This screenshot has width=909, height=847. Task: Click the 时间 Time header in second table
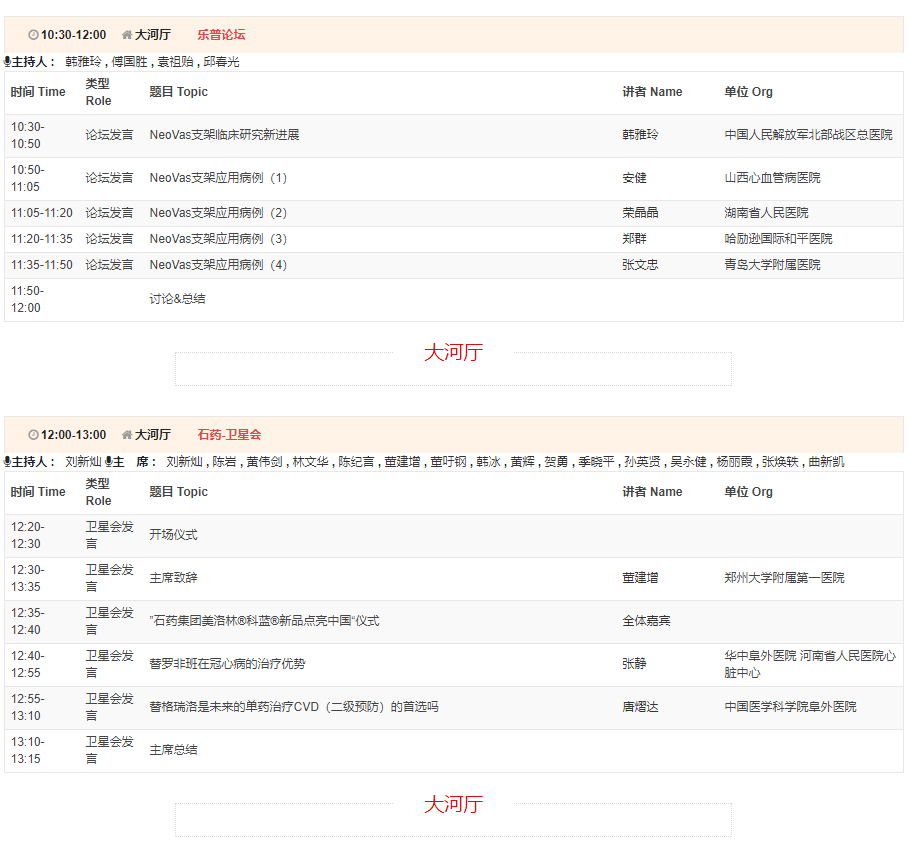click(38, 492)
